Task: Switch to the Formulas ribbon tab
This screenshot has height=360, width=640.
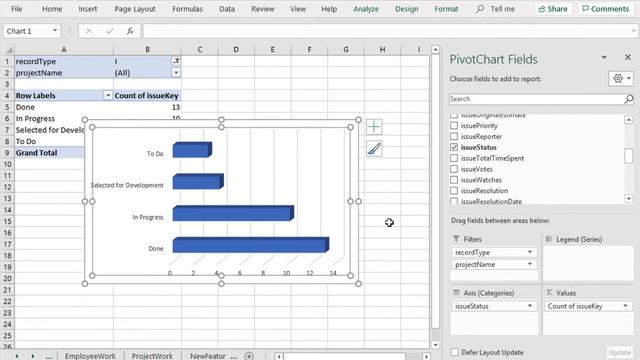Action: [187, 9]
